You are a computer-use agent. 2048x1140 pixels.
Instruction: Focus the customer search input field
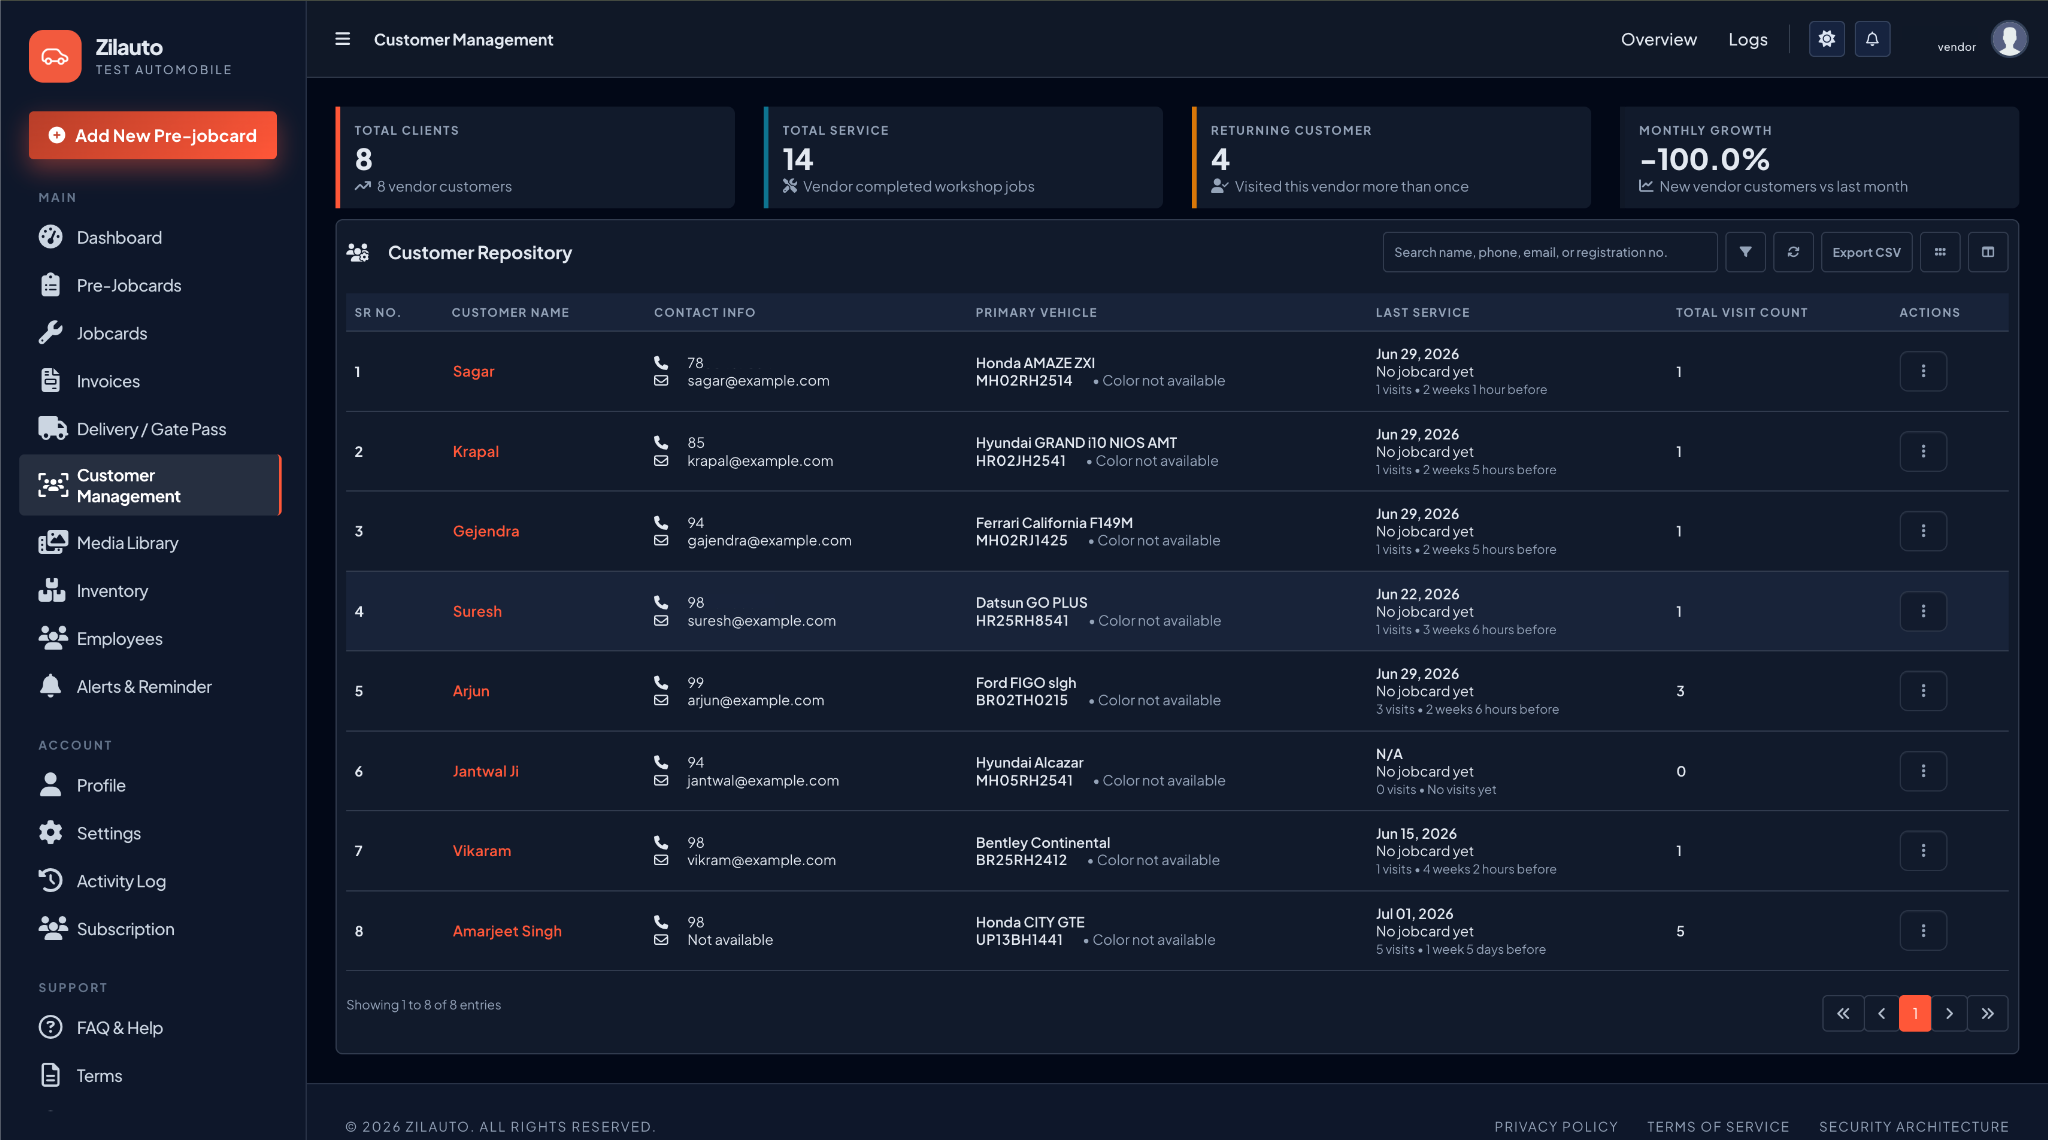tap(1549, 252)
